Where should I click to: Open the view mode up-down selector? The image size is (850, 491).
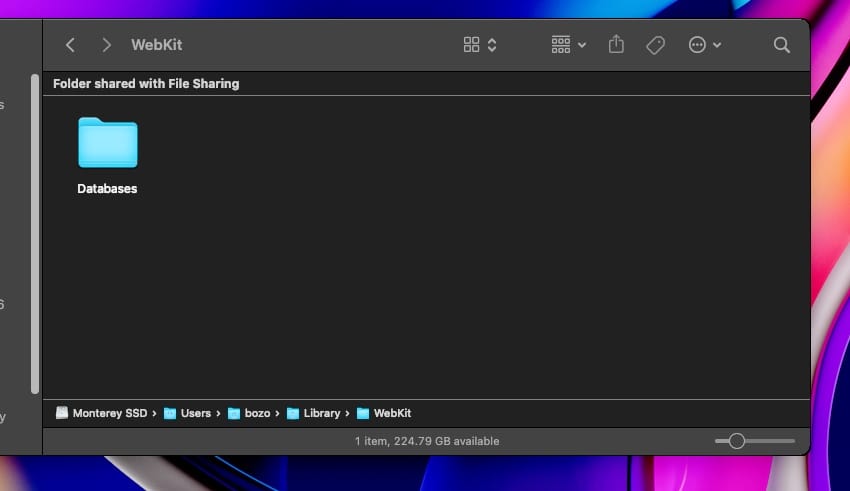492,45
